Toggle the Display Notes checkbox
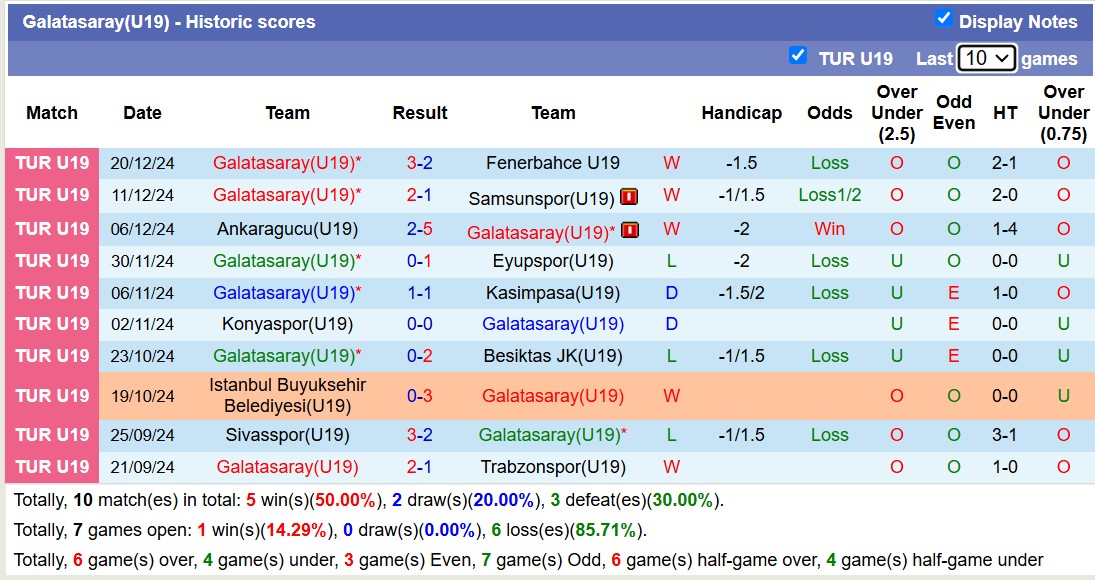The image size is (1095, 580). tap(943, 19)
